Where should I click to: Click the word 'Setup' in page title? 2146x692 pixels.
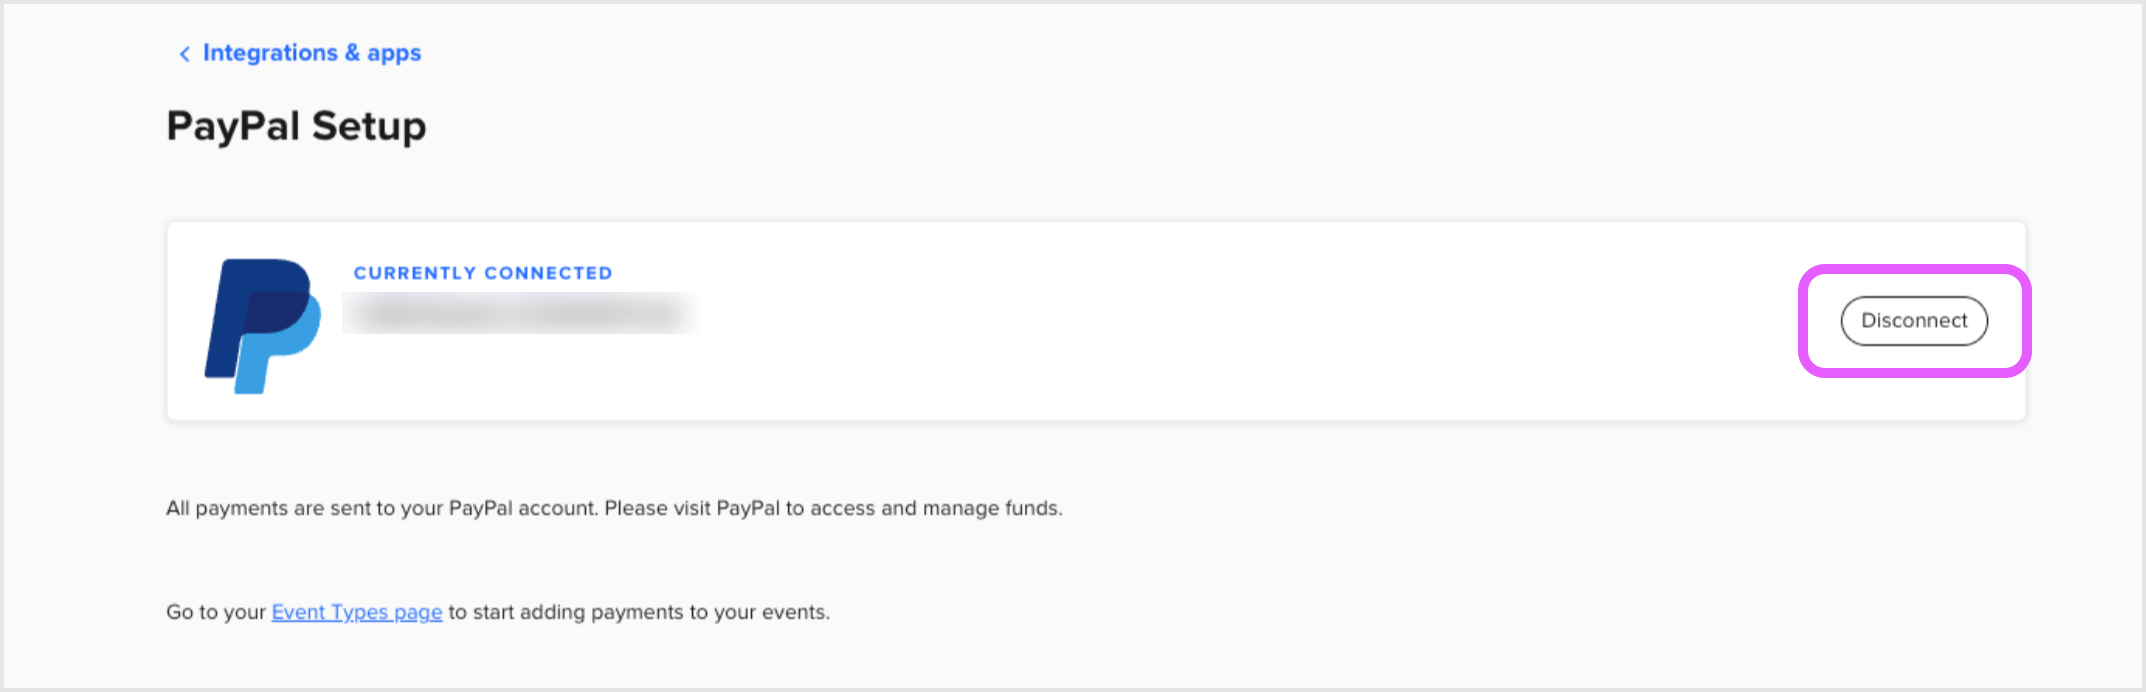pos(369,126)
